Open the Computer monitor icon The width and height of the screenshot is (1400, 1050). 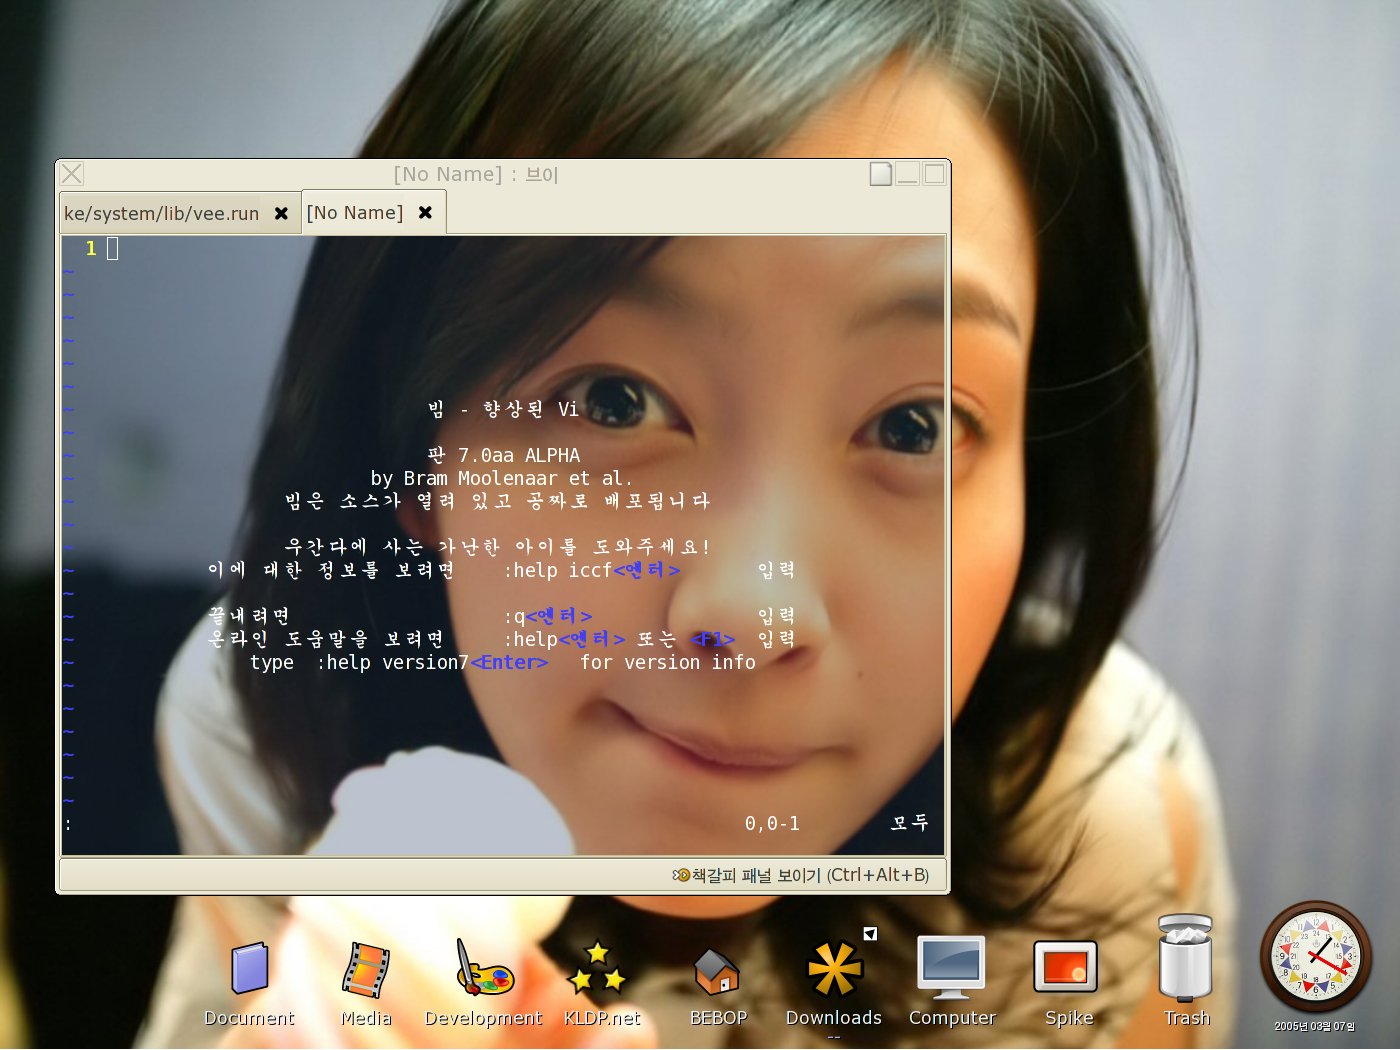pyautogui.click(x=951, y=967)
